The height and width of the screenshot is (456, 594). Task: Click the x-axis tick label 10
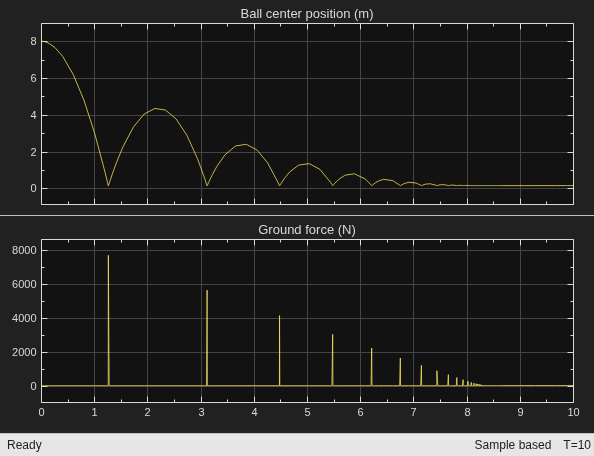point(573,412)
